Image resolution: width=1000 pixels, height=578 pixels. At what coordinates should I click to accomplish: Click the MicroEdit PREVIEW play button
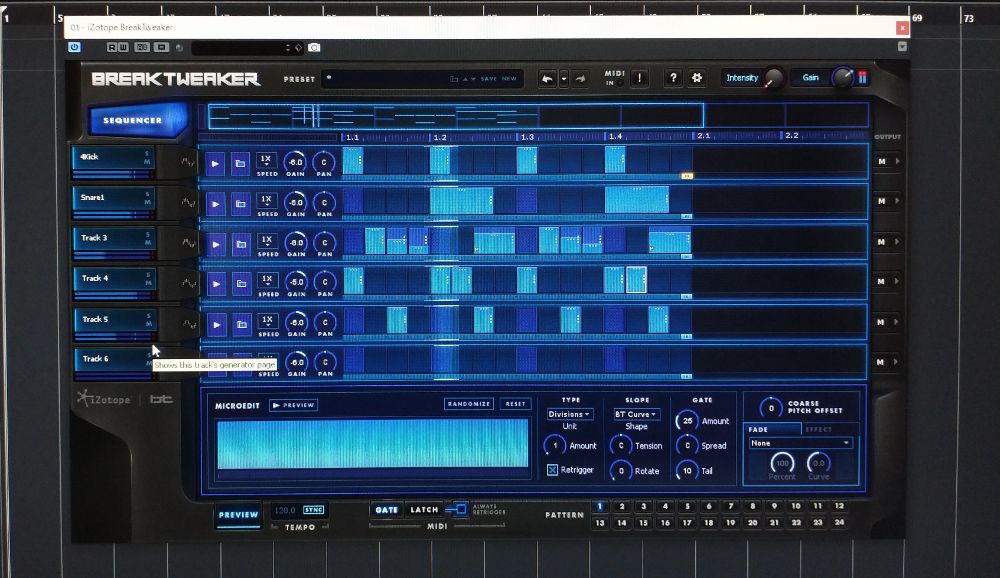293,405
